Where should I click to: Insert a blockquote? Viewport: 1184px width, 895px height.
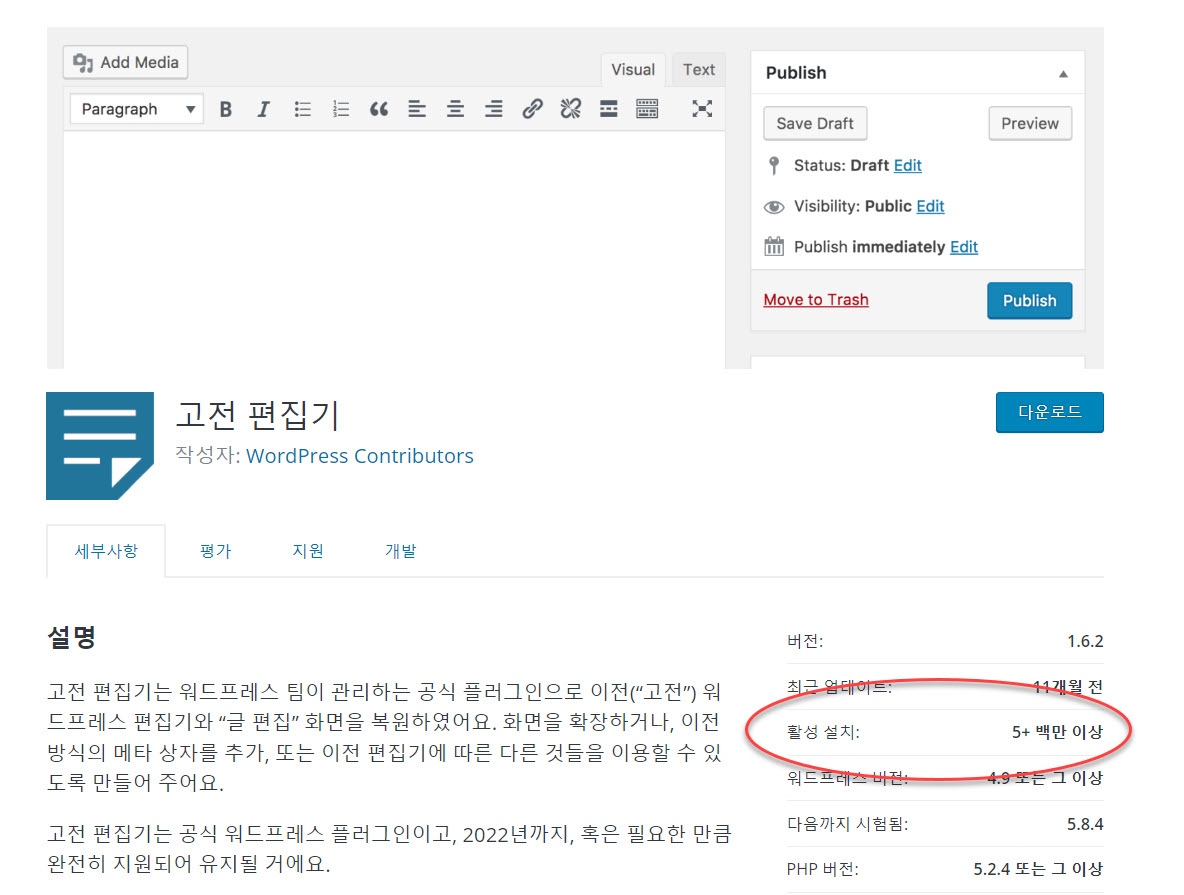(378, 108)
